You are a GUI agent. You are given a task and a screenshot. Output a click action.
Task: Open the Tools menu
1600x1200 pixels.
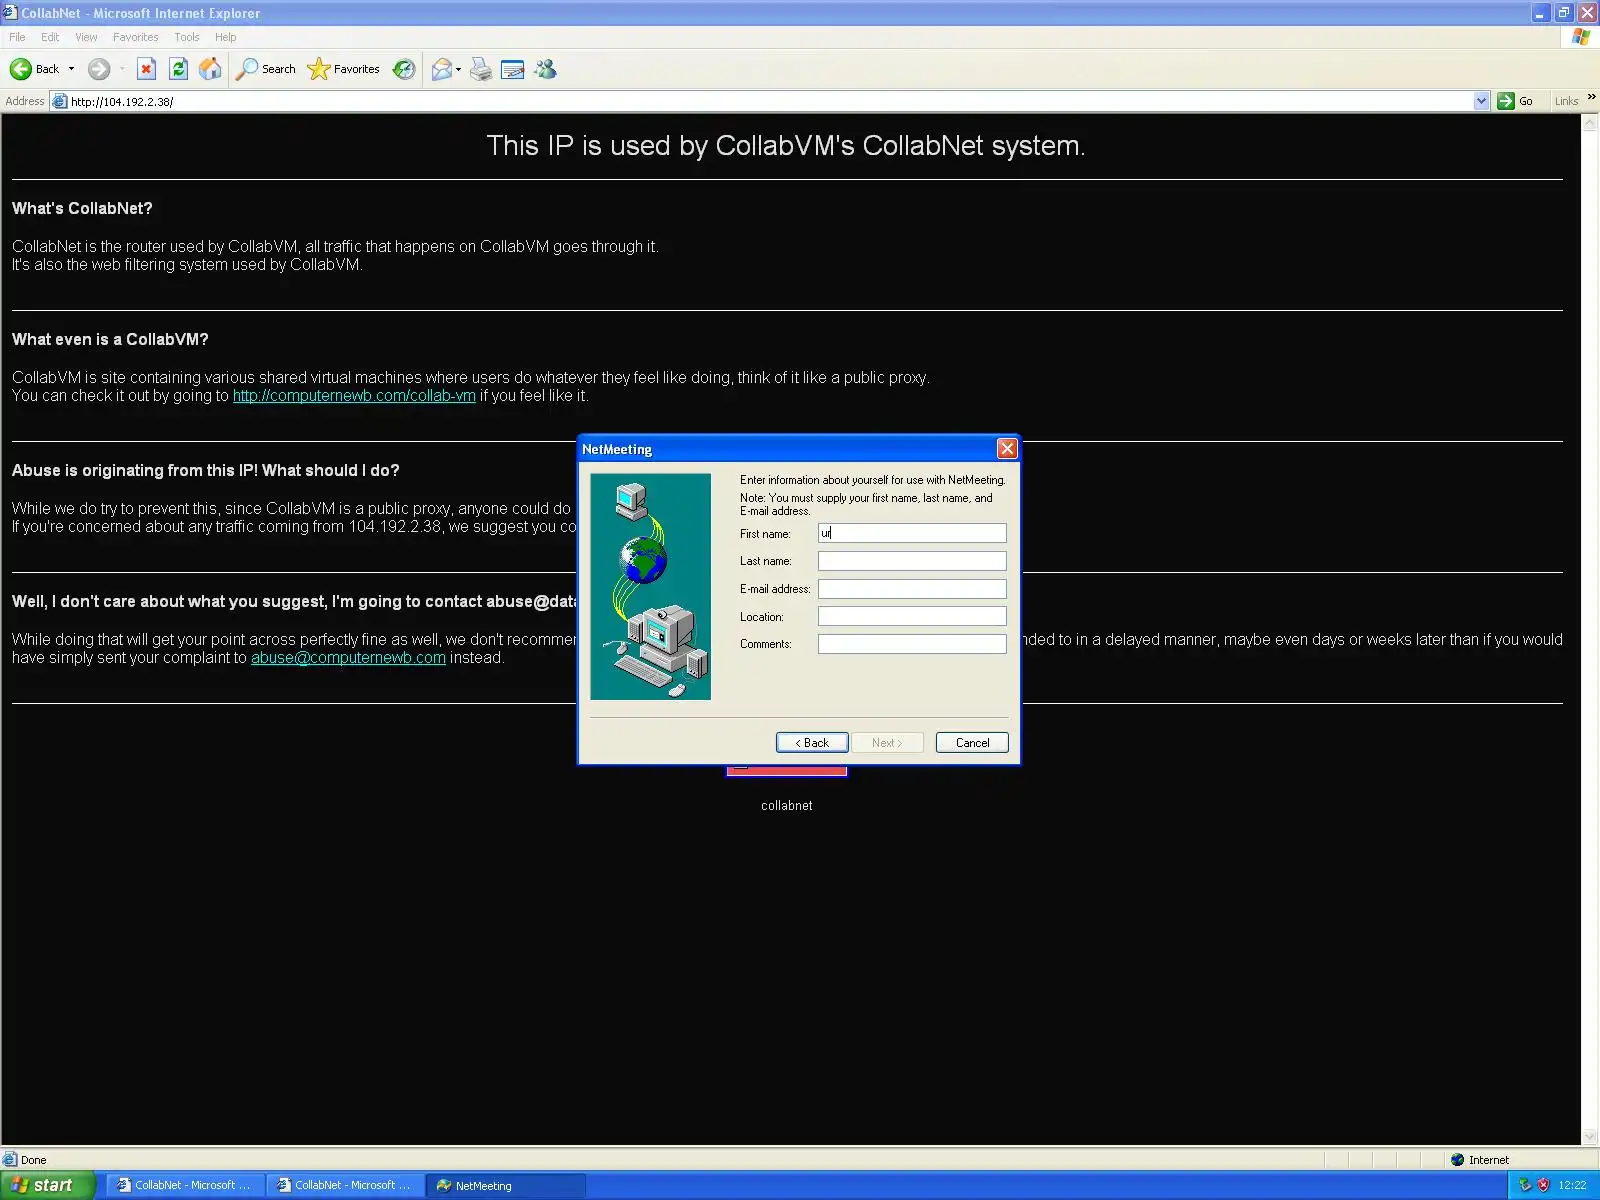tap(186, 37)
